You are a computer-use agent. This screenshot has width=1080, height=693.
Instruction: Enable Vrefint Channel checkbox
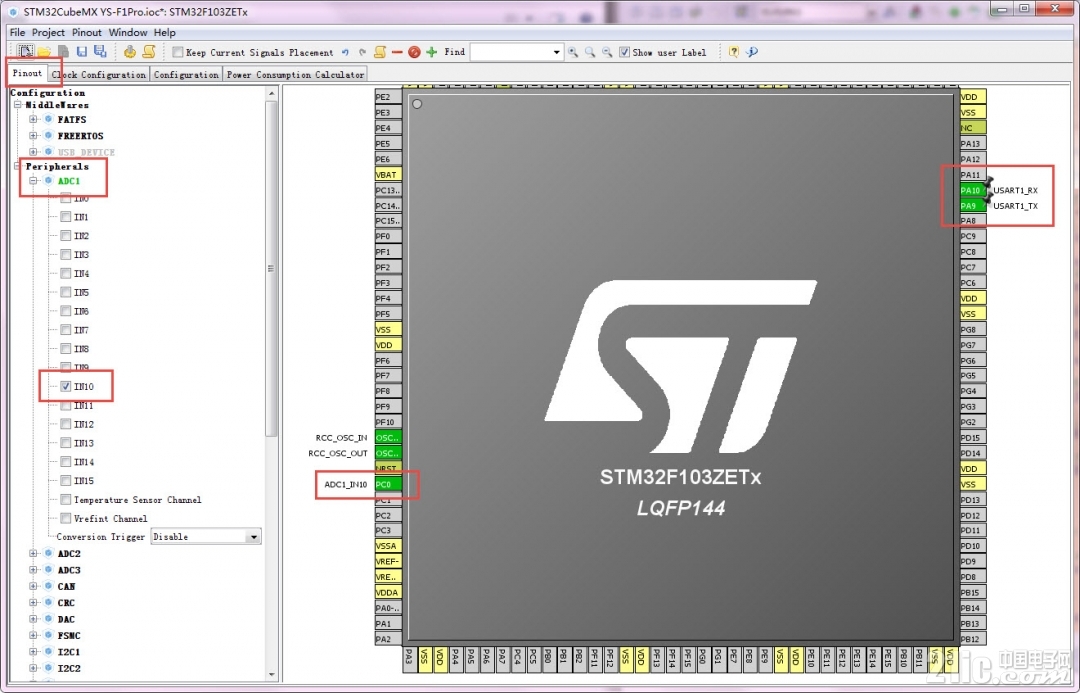[x=65, y=518]
